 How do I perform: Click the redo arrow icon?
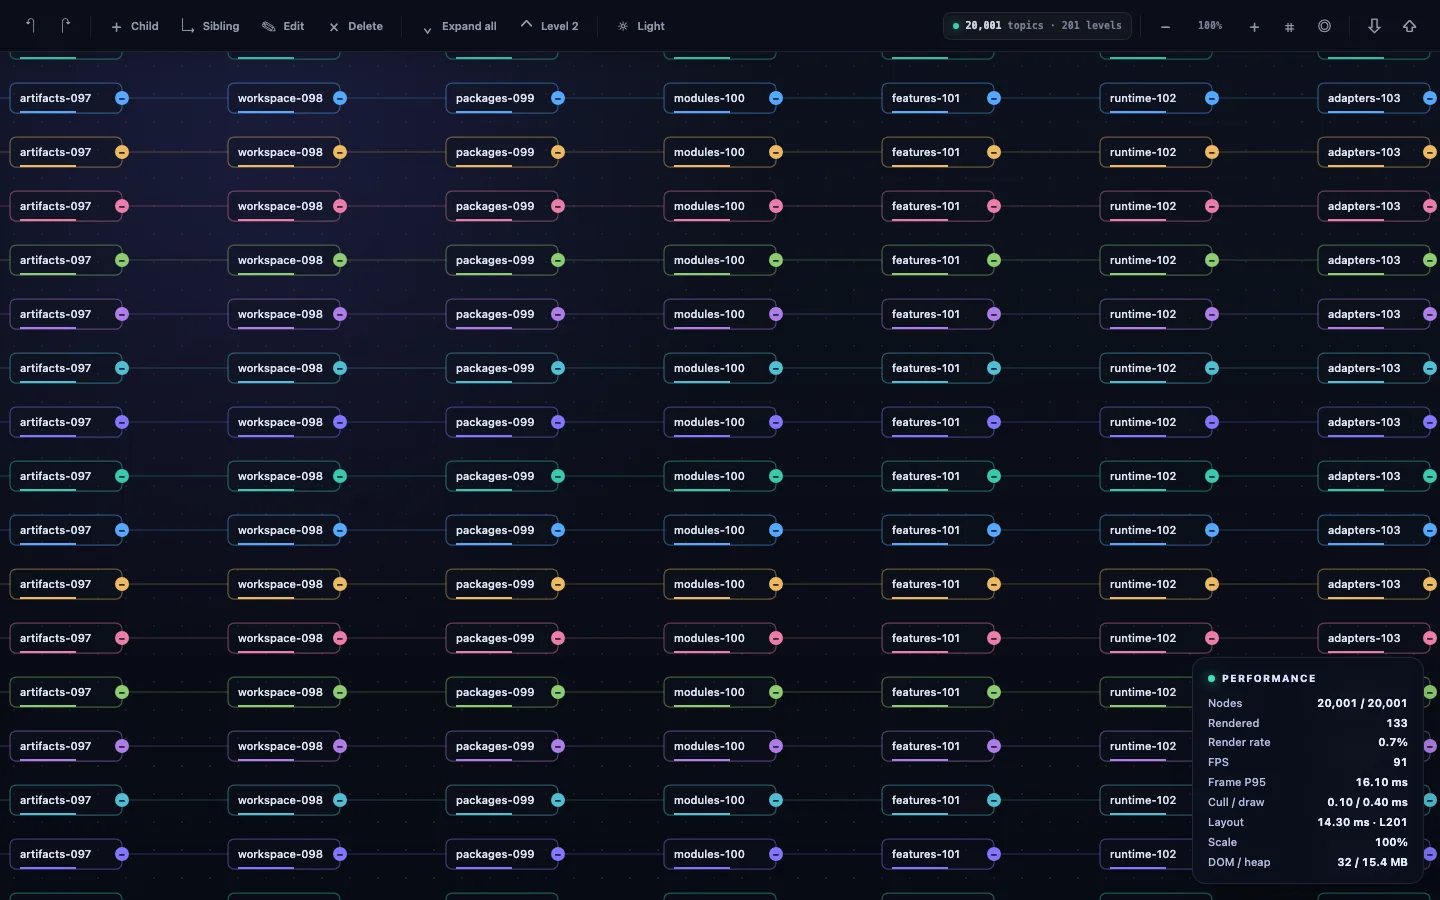pyautogui.click(x=66, y=26)
